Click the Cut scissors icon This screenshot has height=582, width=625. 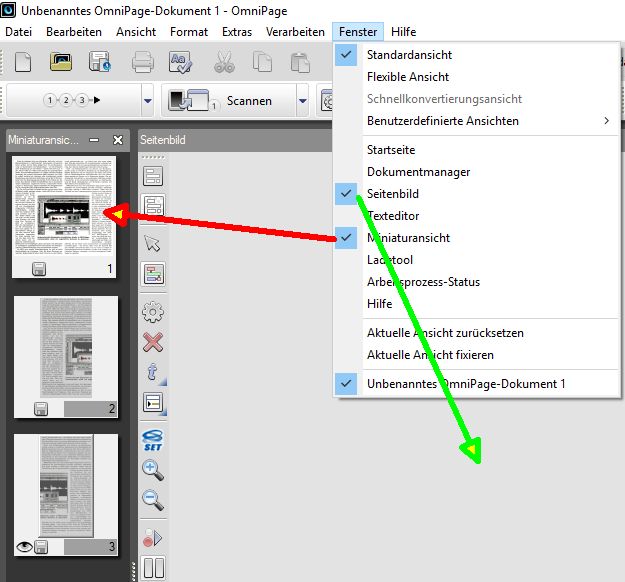pyautogui.click(x=224, y=62)
